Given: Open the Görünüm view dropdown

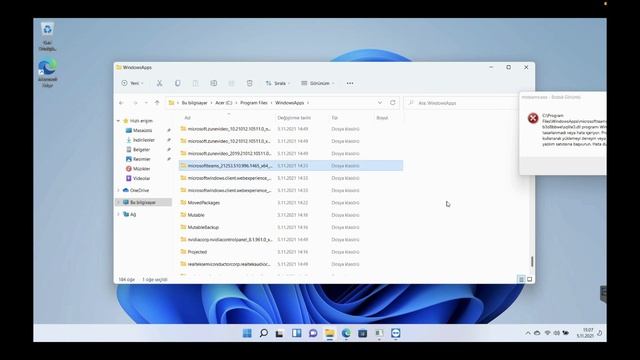Looking at the screenshot, I should click(x=318, y=83).
